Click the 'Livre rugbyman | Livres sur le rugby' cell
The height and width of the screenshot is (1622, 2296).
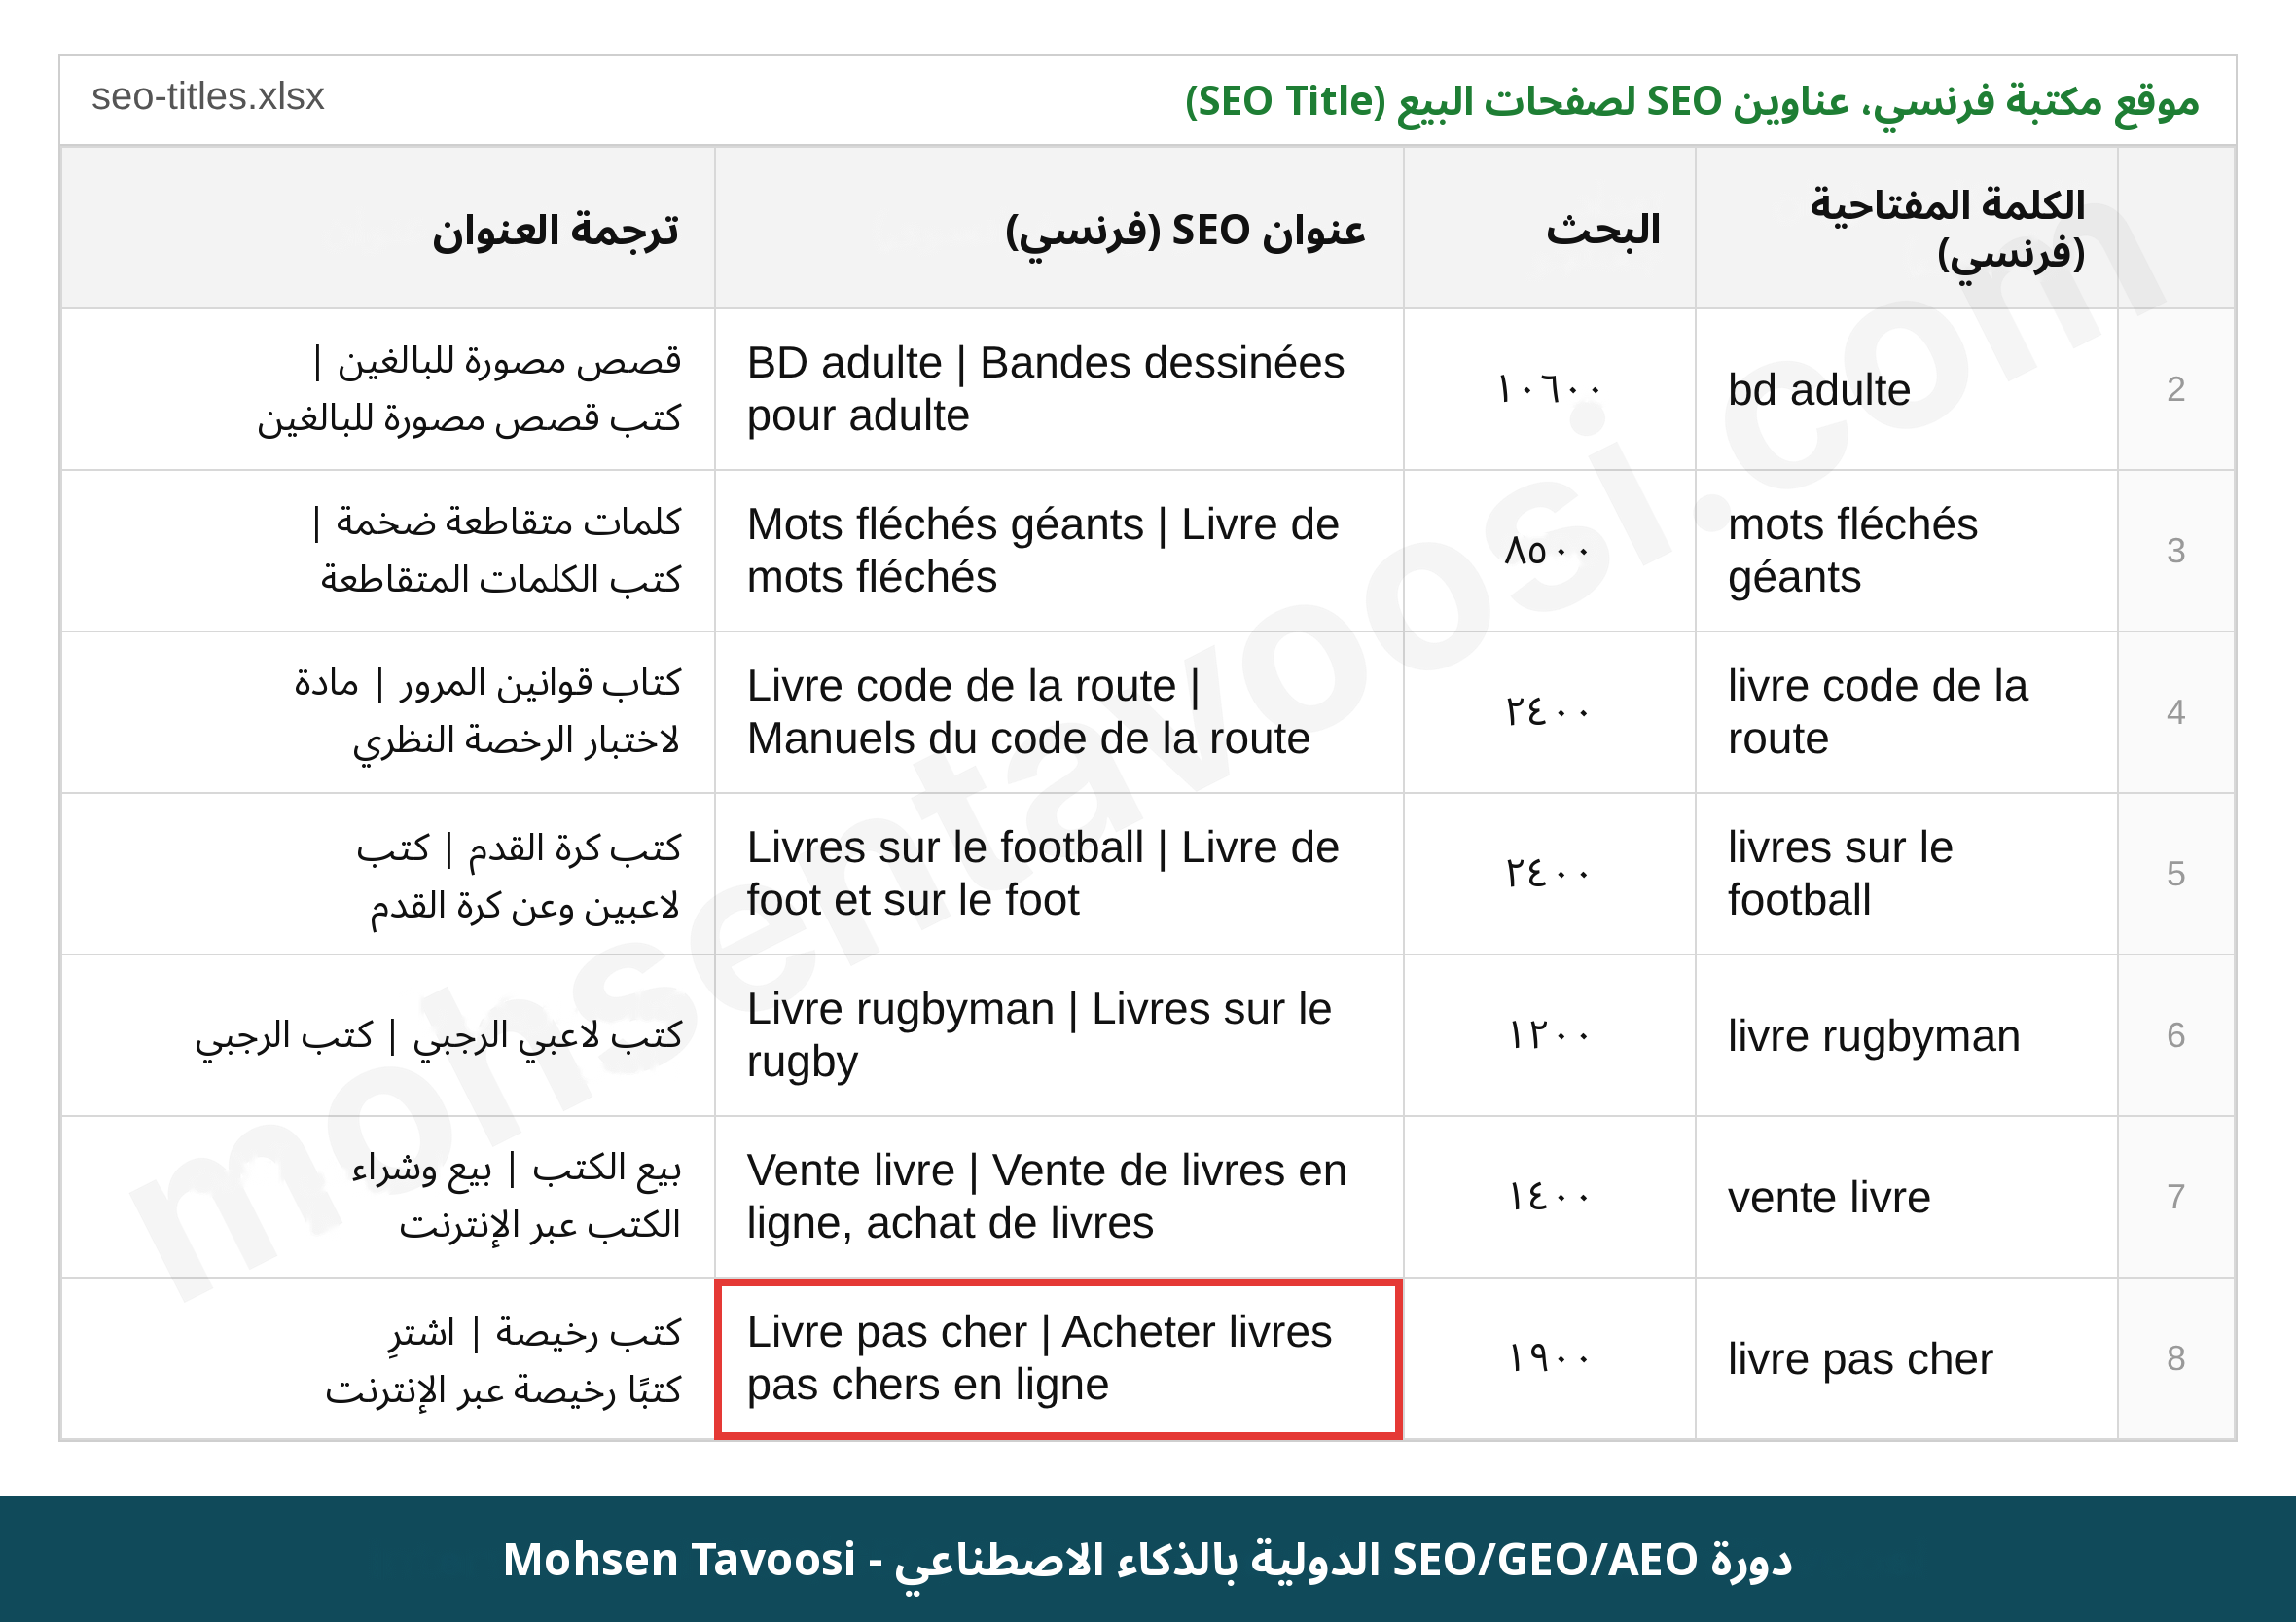pyautogui.click(x=1059, y=1035)
